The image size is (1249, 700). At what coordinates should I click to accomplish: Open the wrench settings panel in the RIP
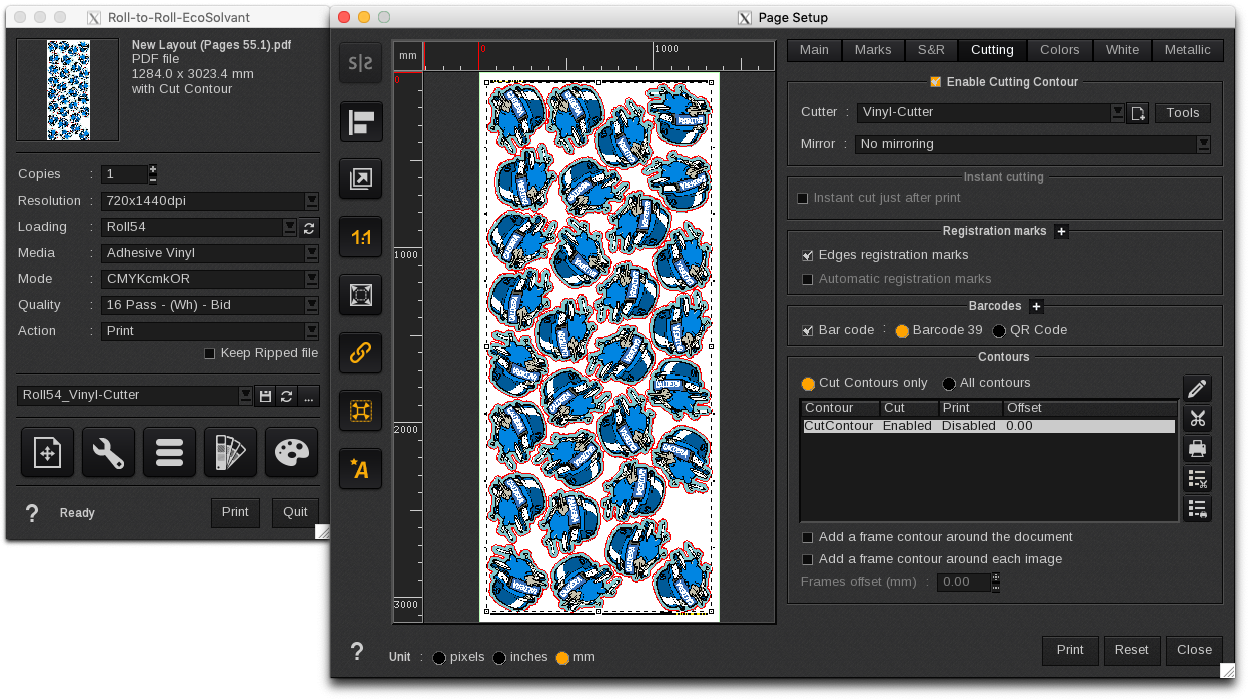106,452
